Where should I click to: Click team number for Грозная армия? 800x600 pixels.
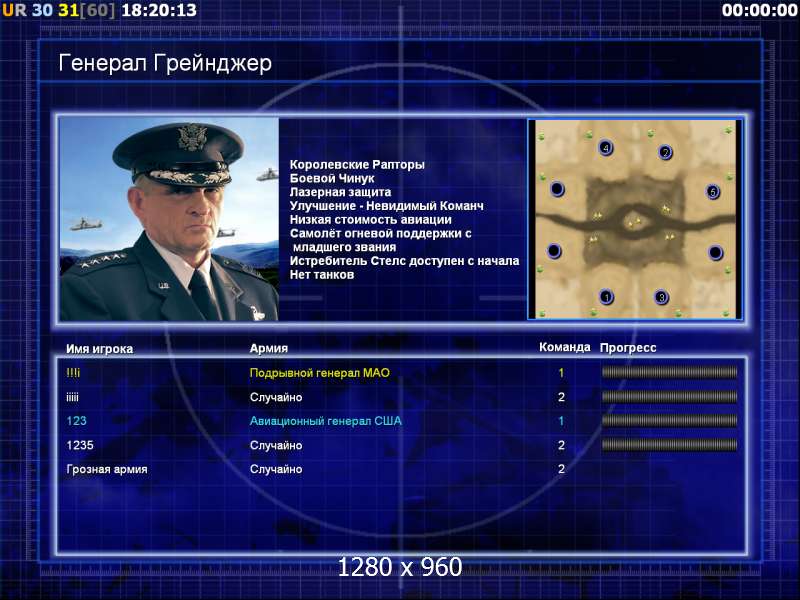pyautogui.click(x=561, y=469)
